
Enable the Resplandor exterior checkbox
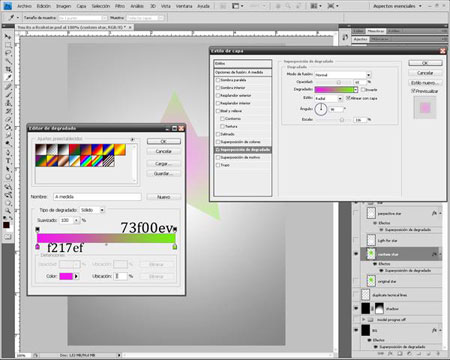click(218, 95)
